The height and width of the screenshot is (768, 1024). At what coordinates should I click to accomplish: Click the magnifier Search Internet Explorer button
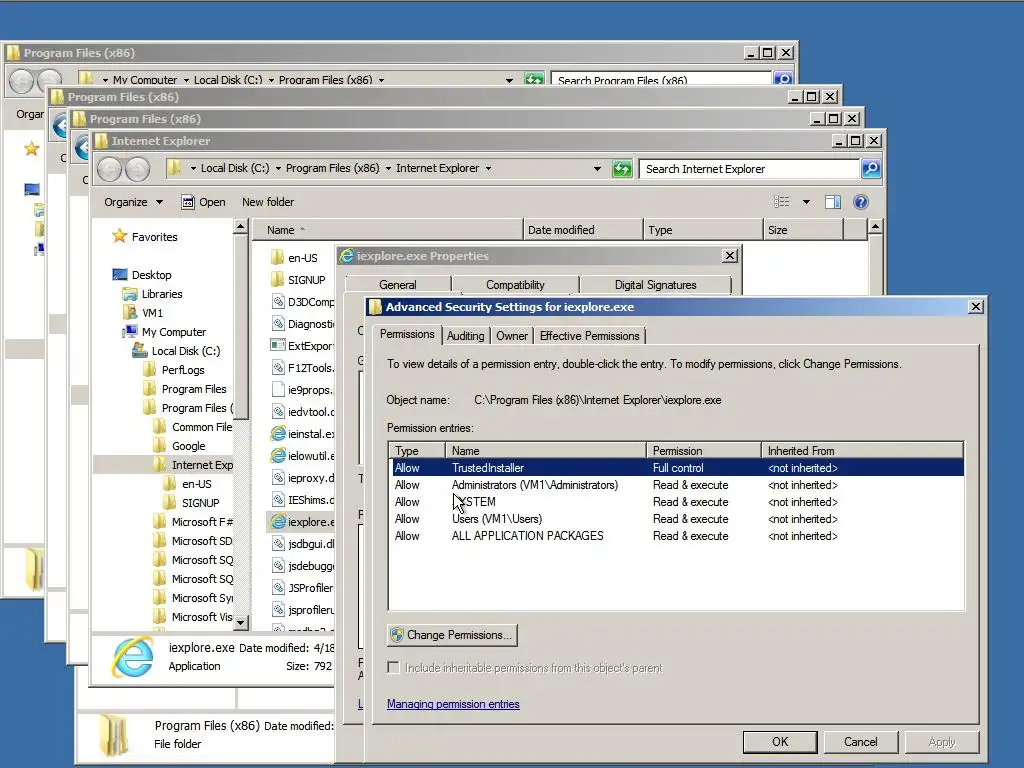tap(871, 169)
